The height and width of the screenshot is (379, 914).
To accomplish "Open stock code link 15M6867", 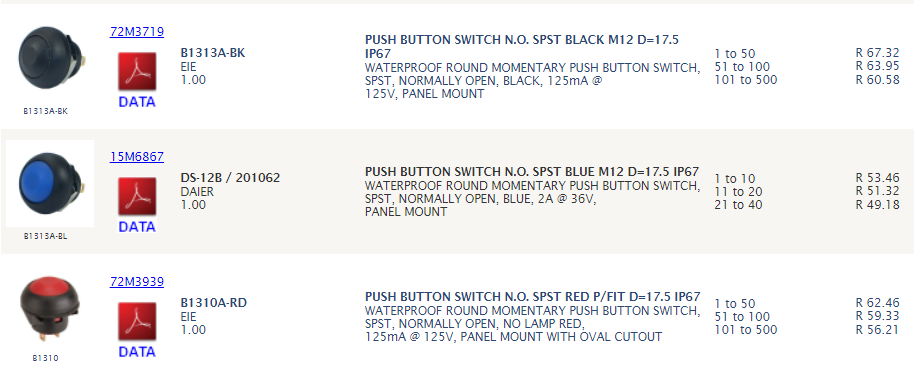I will 137,156.
